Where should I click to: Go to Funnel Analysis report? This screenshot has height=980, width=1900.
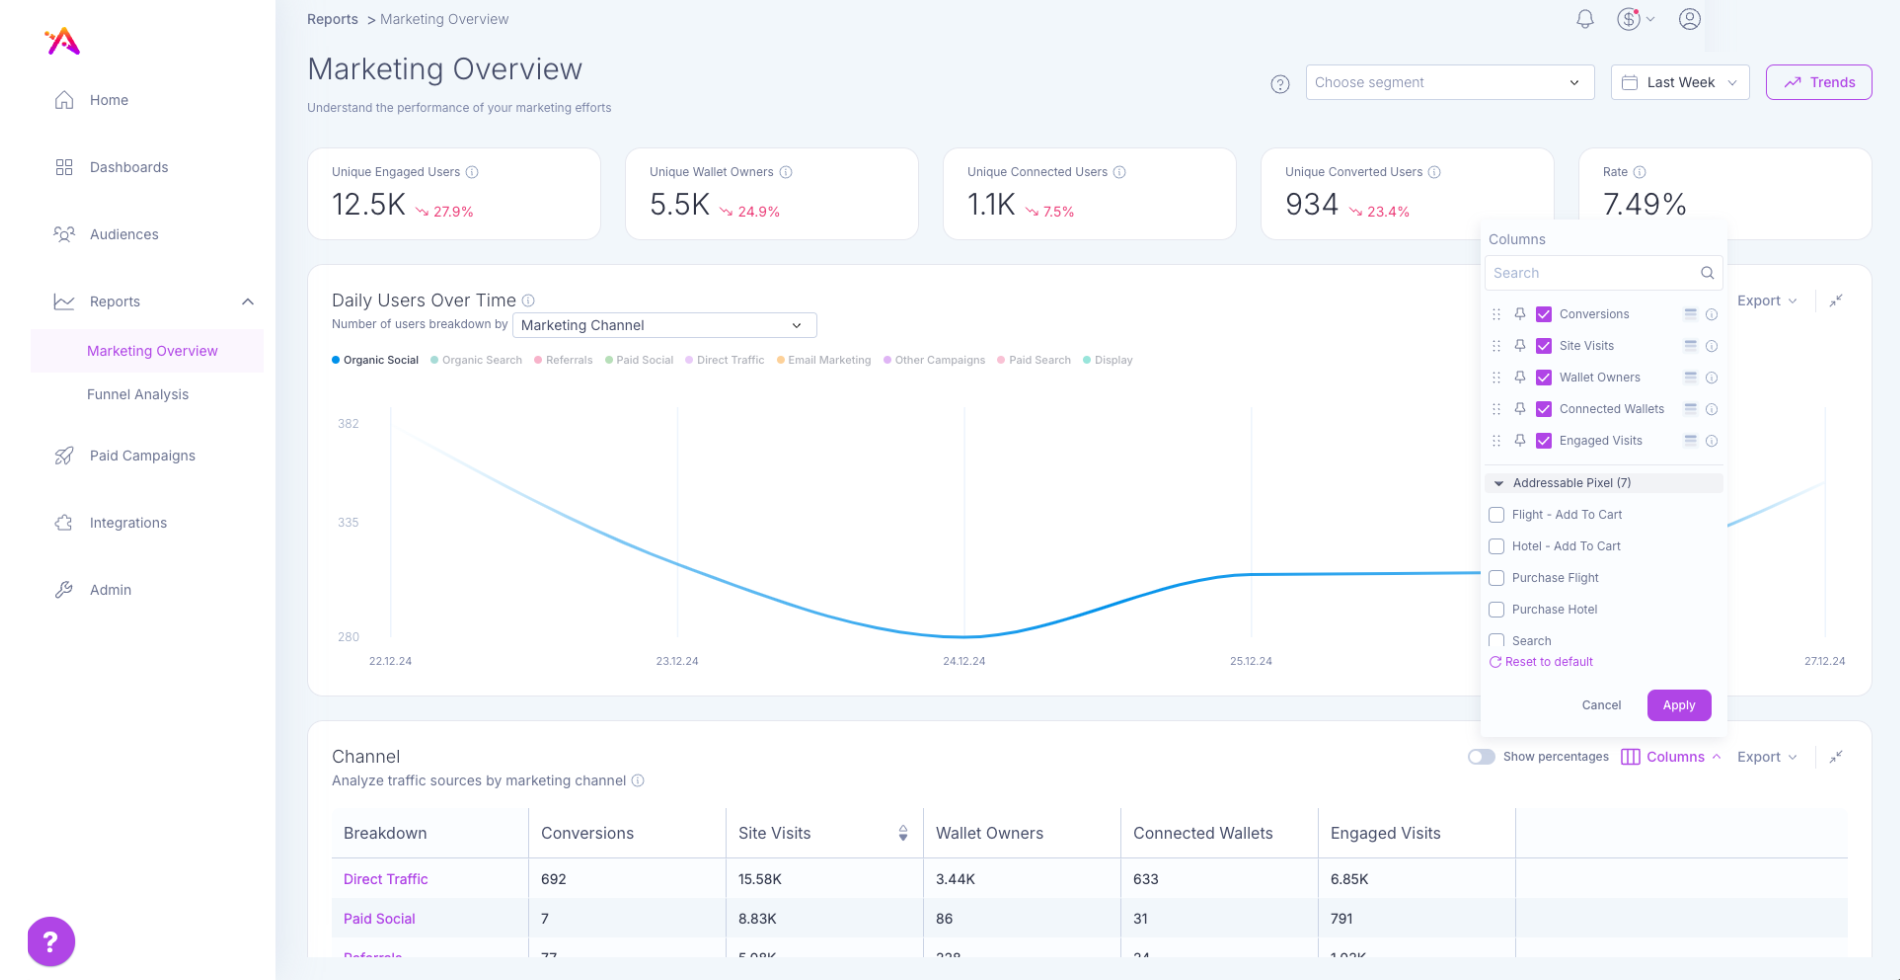pos(138,394)
